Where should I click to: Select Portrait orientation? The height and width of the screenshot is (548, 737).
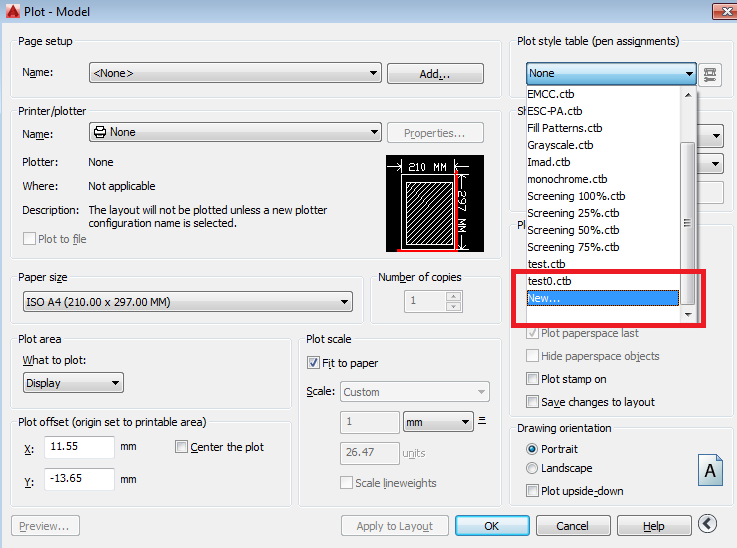coord(532,449)
